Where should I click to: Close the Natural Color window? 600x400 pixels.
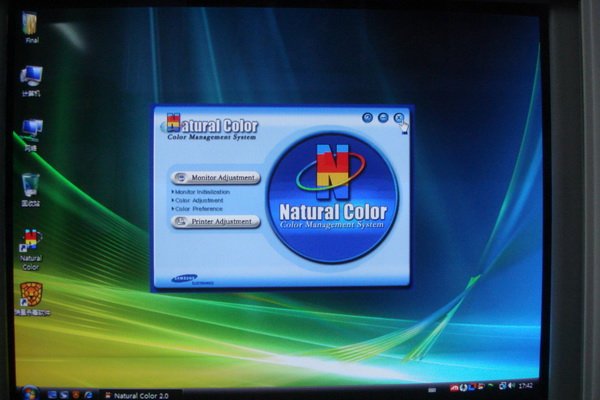(x=399, y=118)
